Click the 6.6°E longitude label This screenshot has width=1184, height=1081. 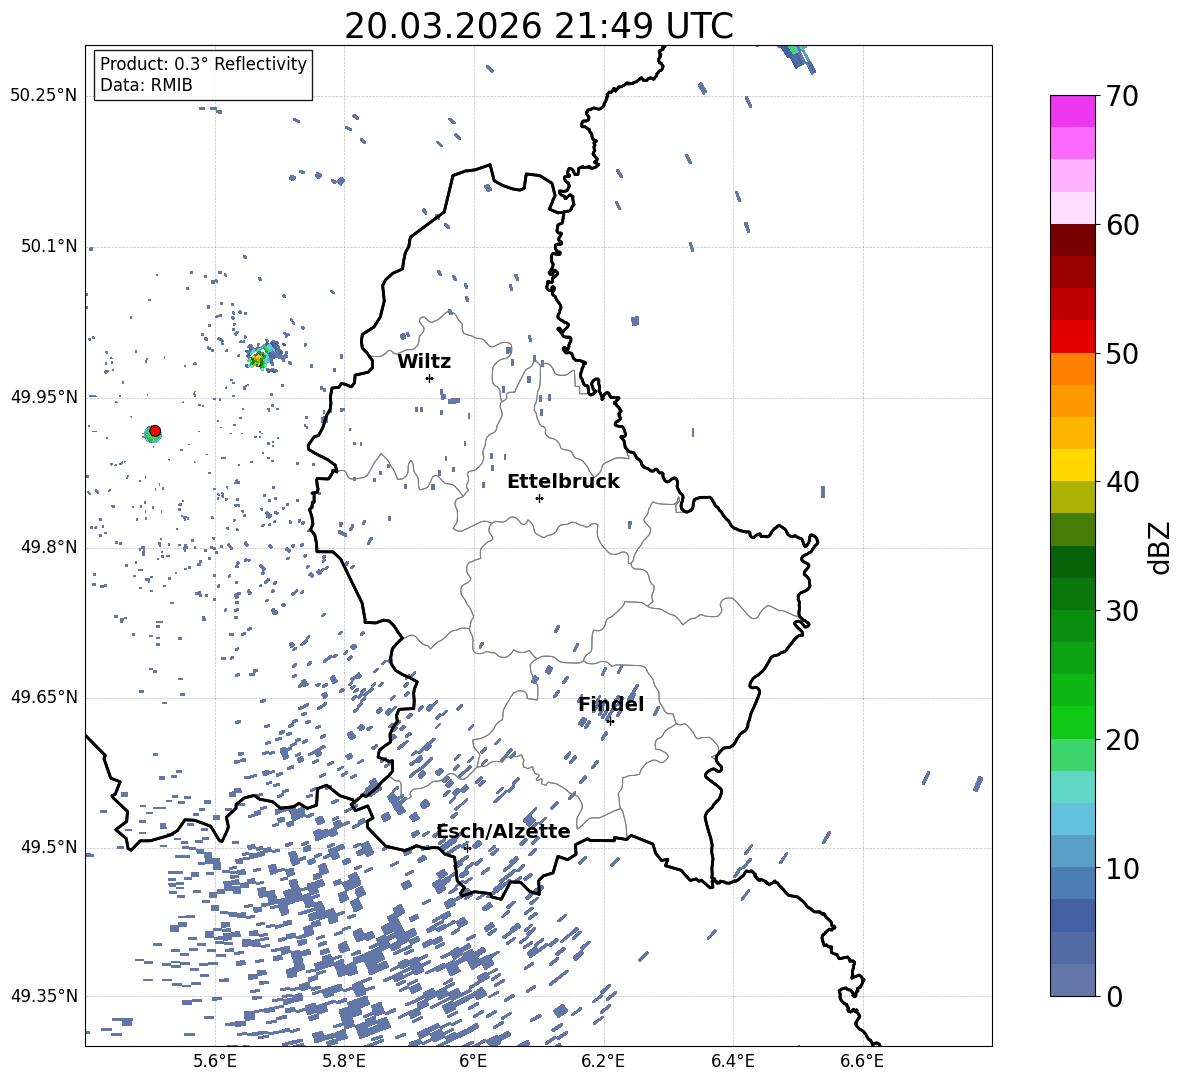click(862, 1061)
